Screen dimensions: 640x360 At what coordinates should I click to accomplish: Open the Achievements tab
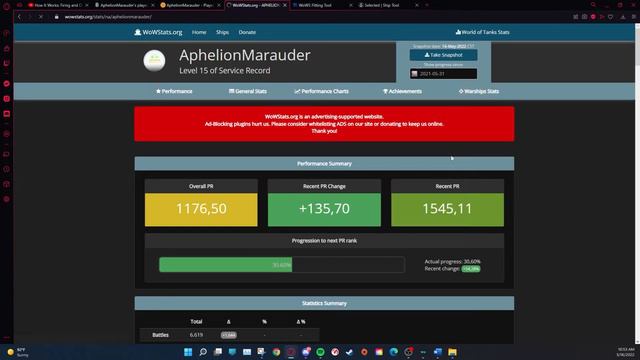click(402, 91)
